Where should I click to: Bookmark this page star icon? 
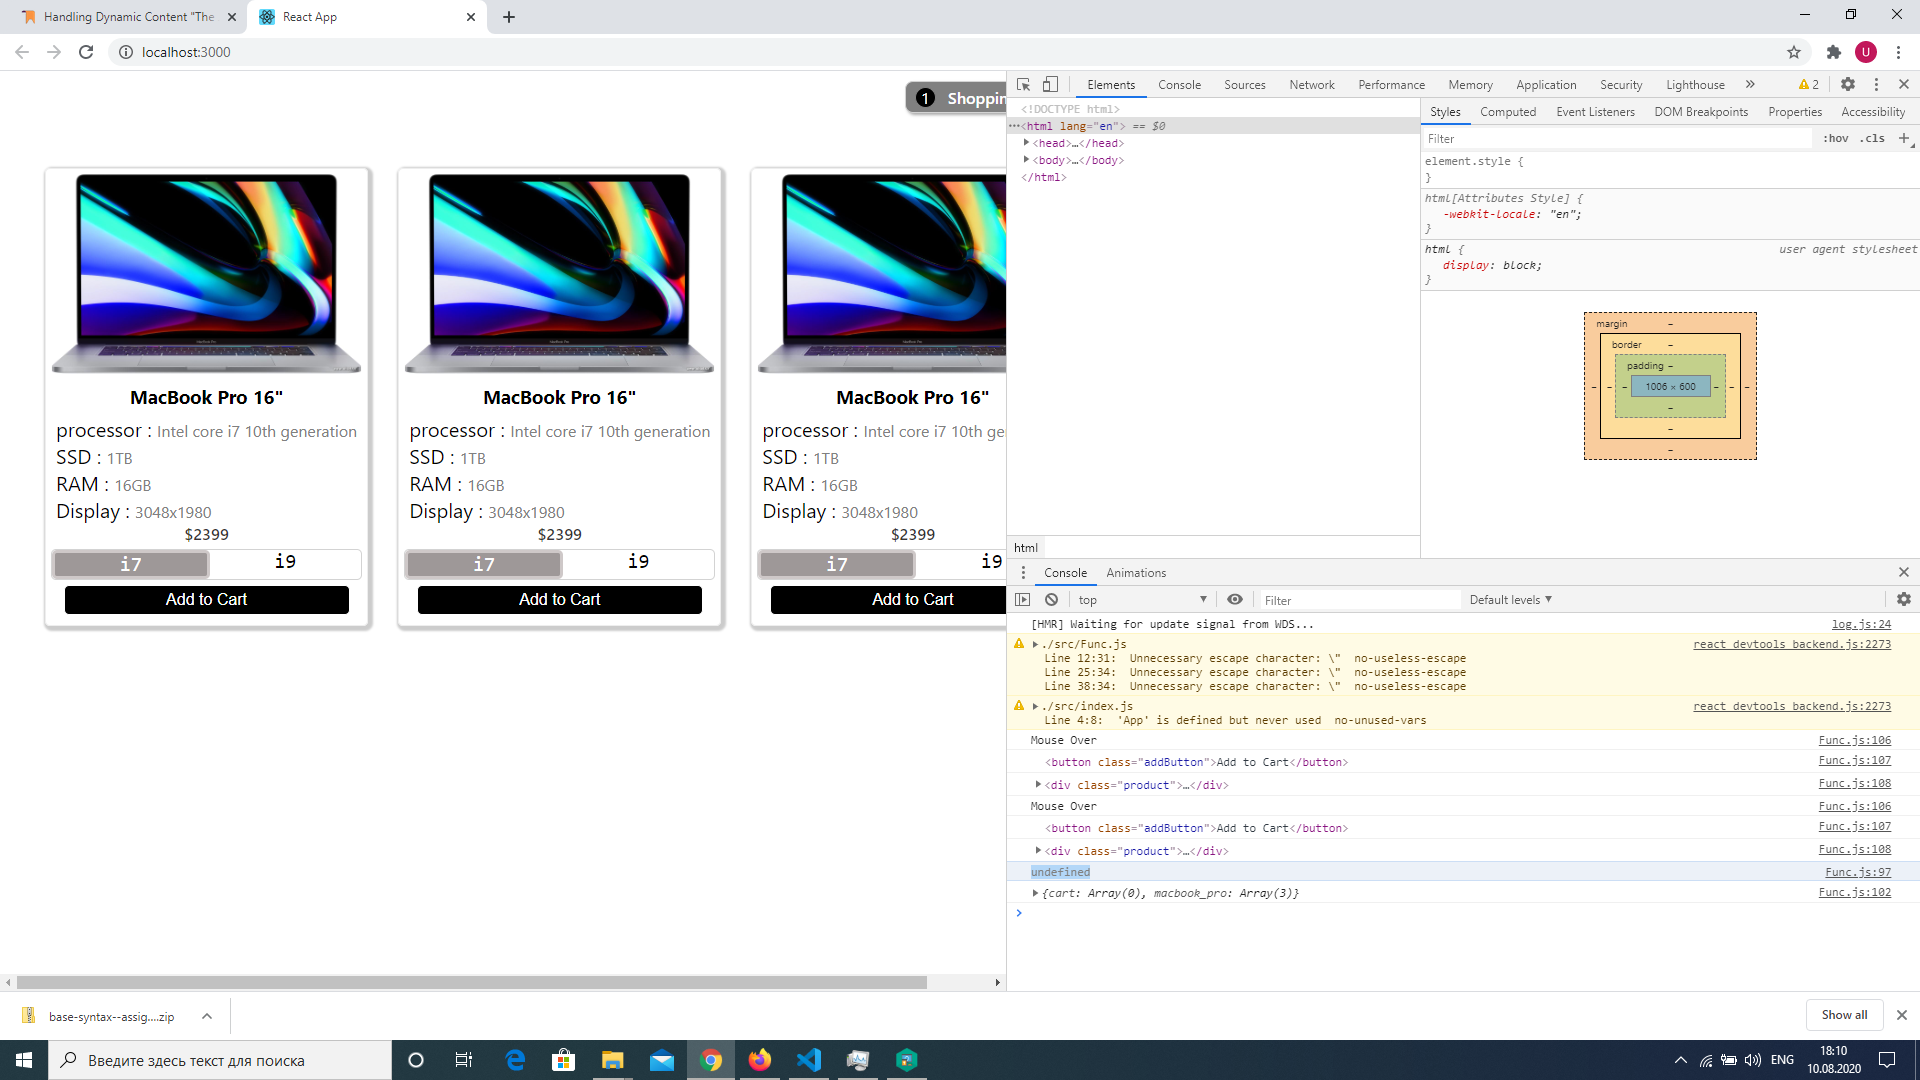1794,52
